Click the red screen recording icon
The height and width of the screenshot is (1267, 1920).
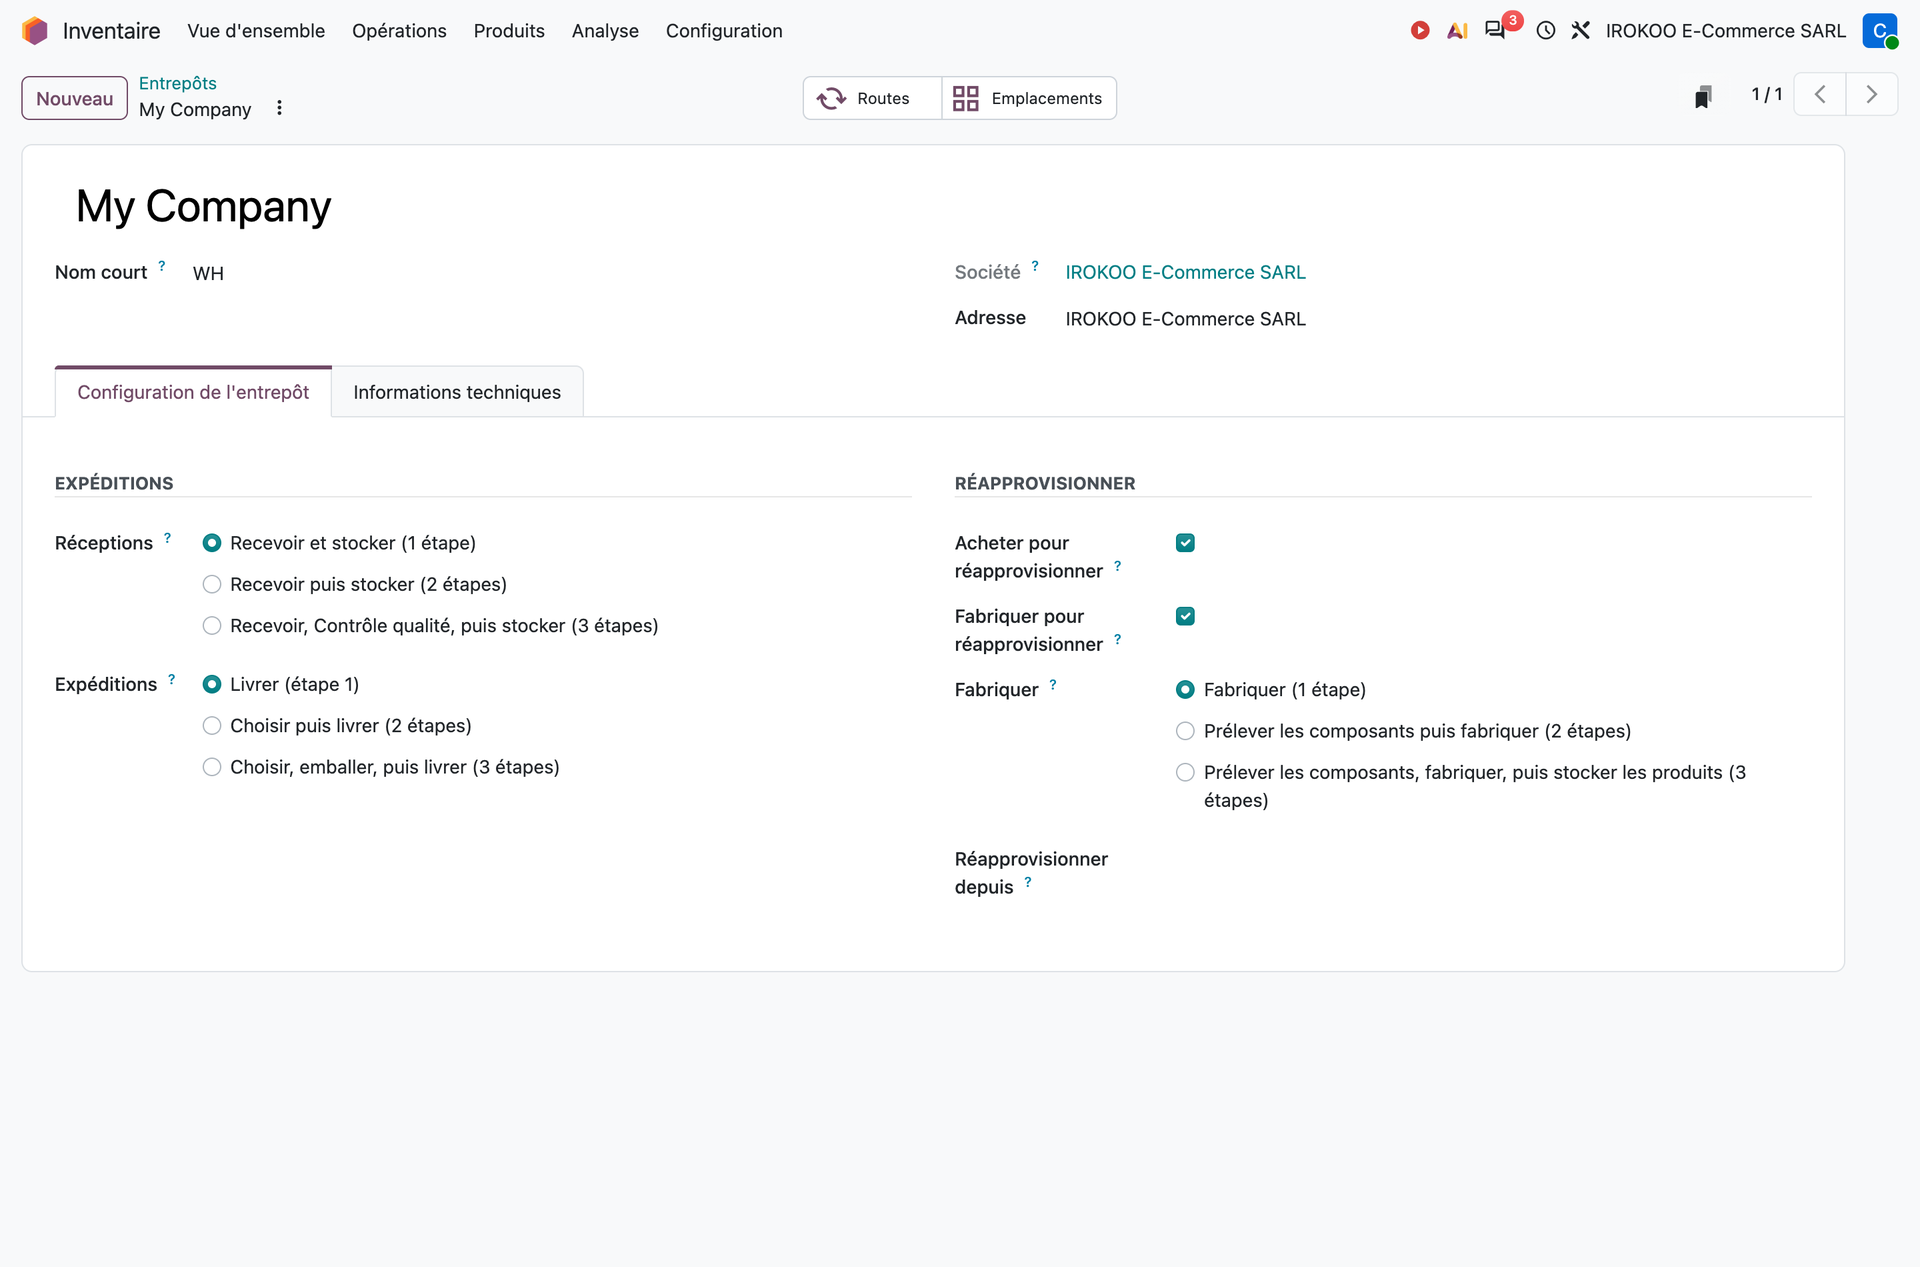point(1420,31)
